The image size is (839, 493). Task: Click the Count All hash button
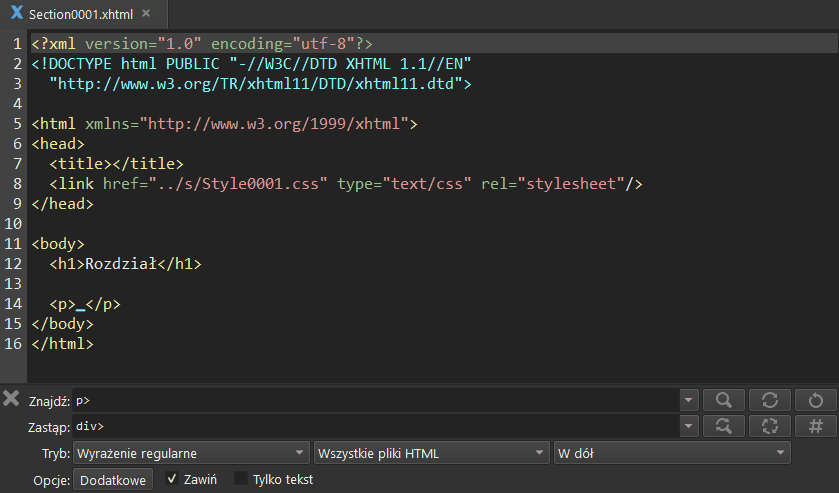tap(816, 426)
